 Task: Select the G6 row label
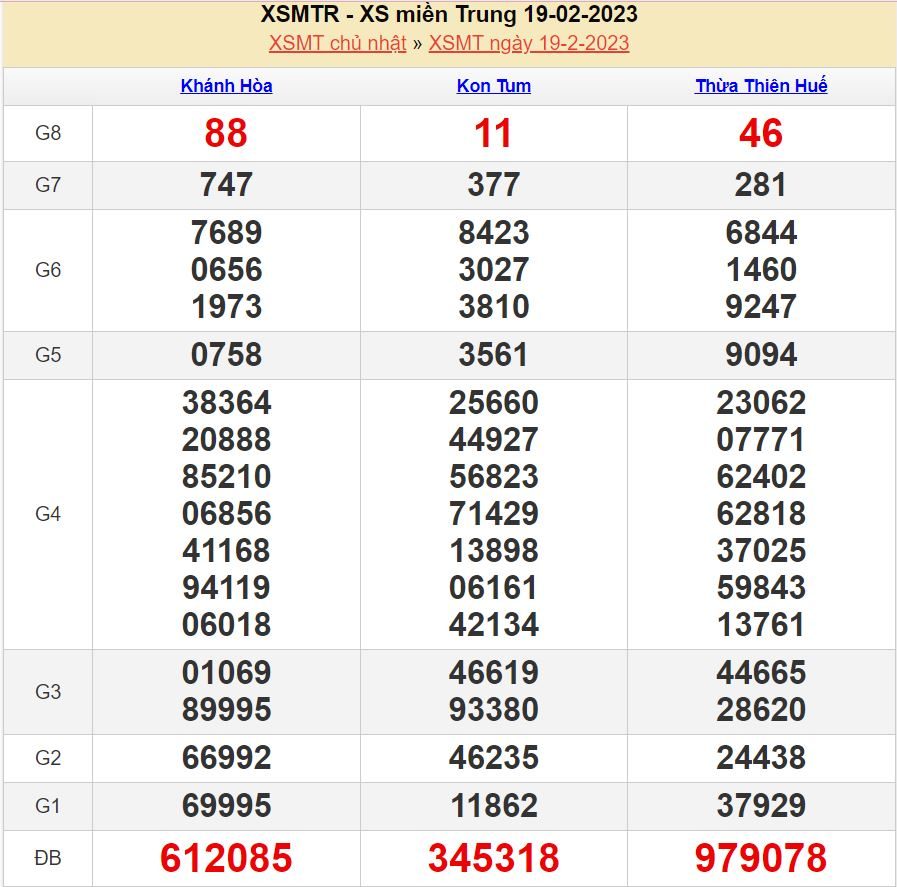coord(48,270)
